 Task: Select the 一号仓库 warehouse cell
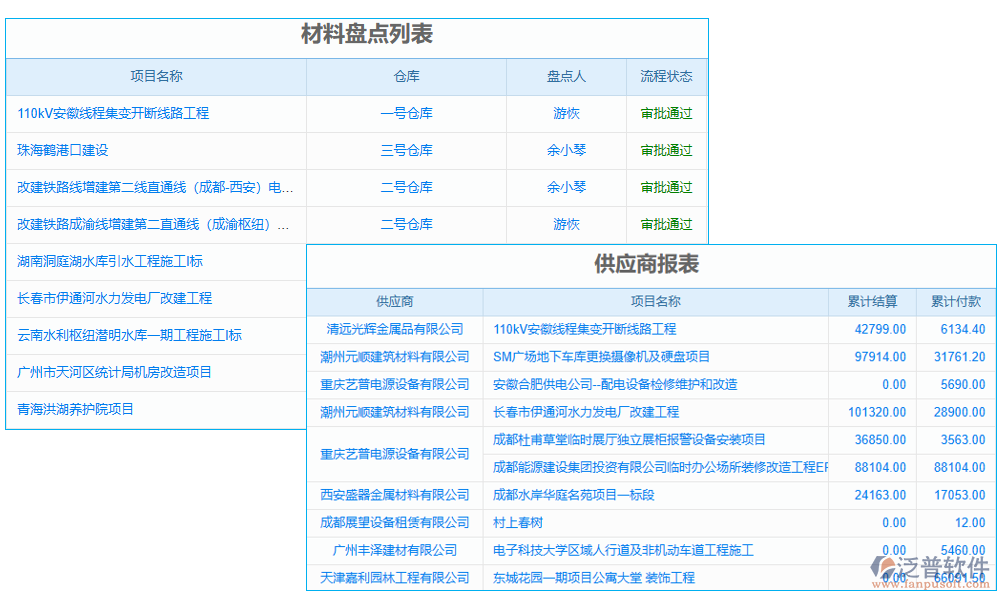click(406, 113)
